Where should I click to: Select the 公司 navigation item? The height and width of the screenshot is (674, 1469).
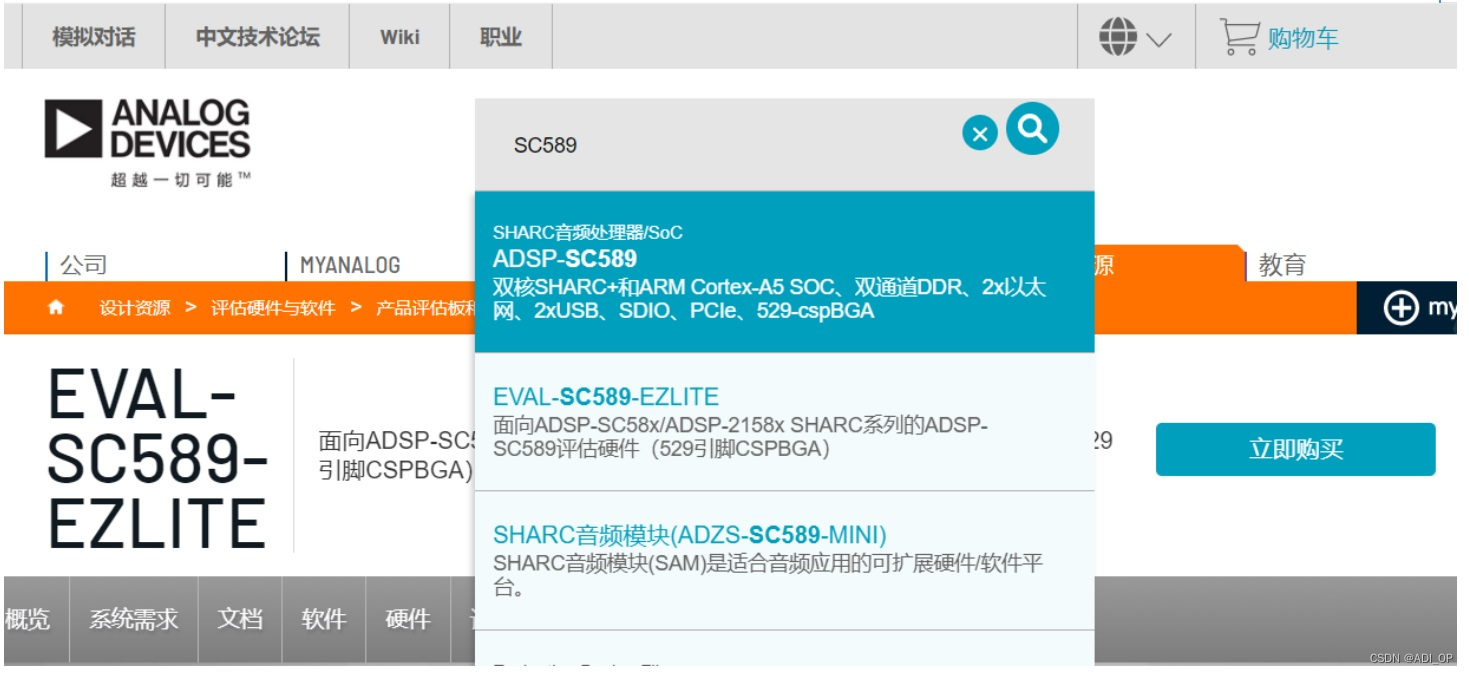pos(83,265)
